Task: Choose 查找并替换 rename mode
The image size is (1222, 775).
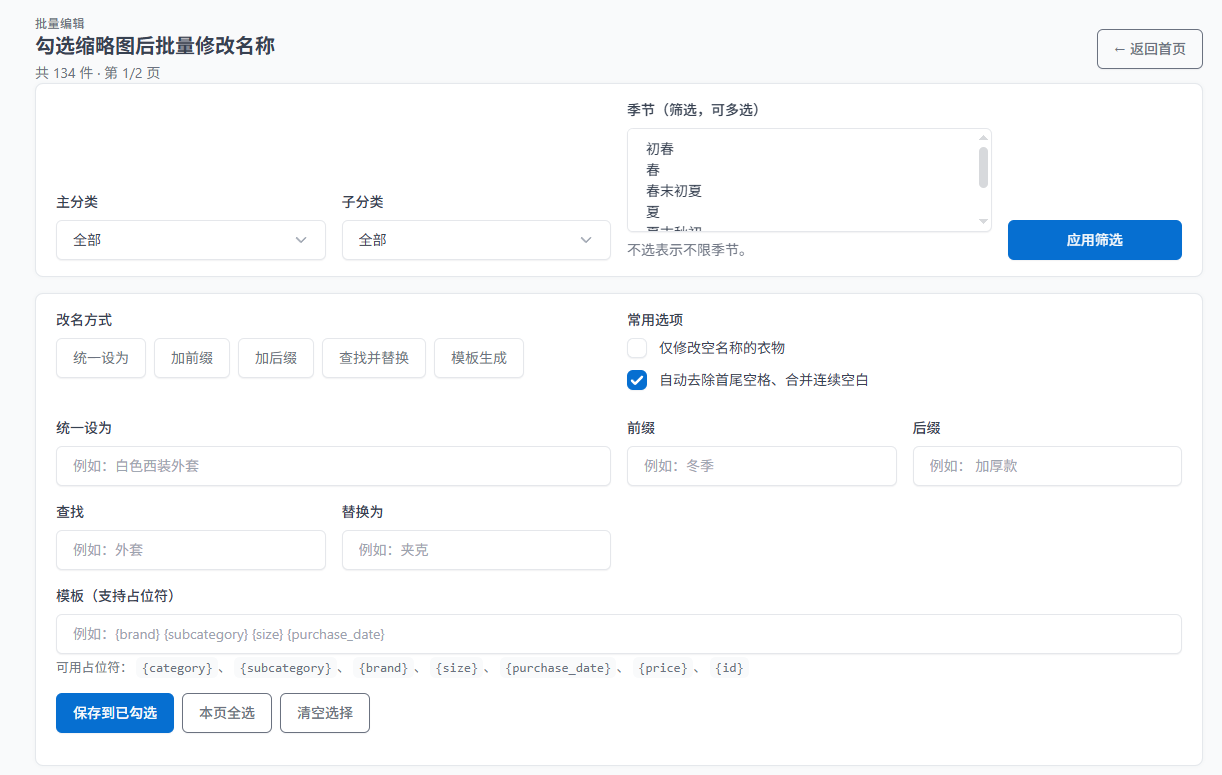Action: (373, 358)
